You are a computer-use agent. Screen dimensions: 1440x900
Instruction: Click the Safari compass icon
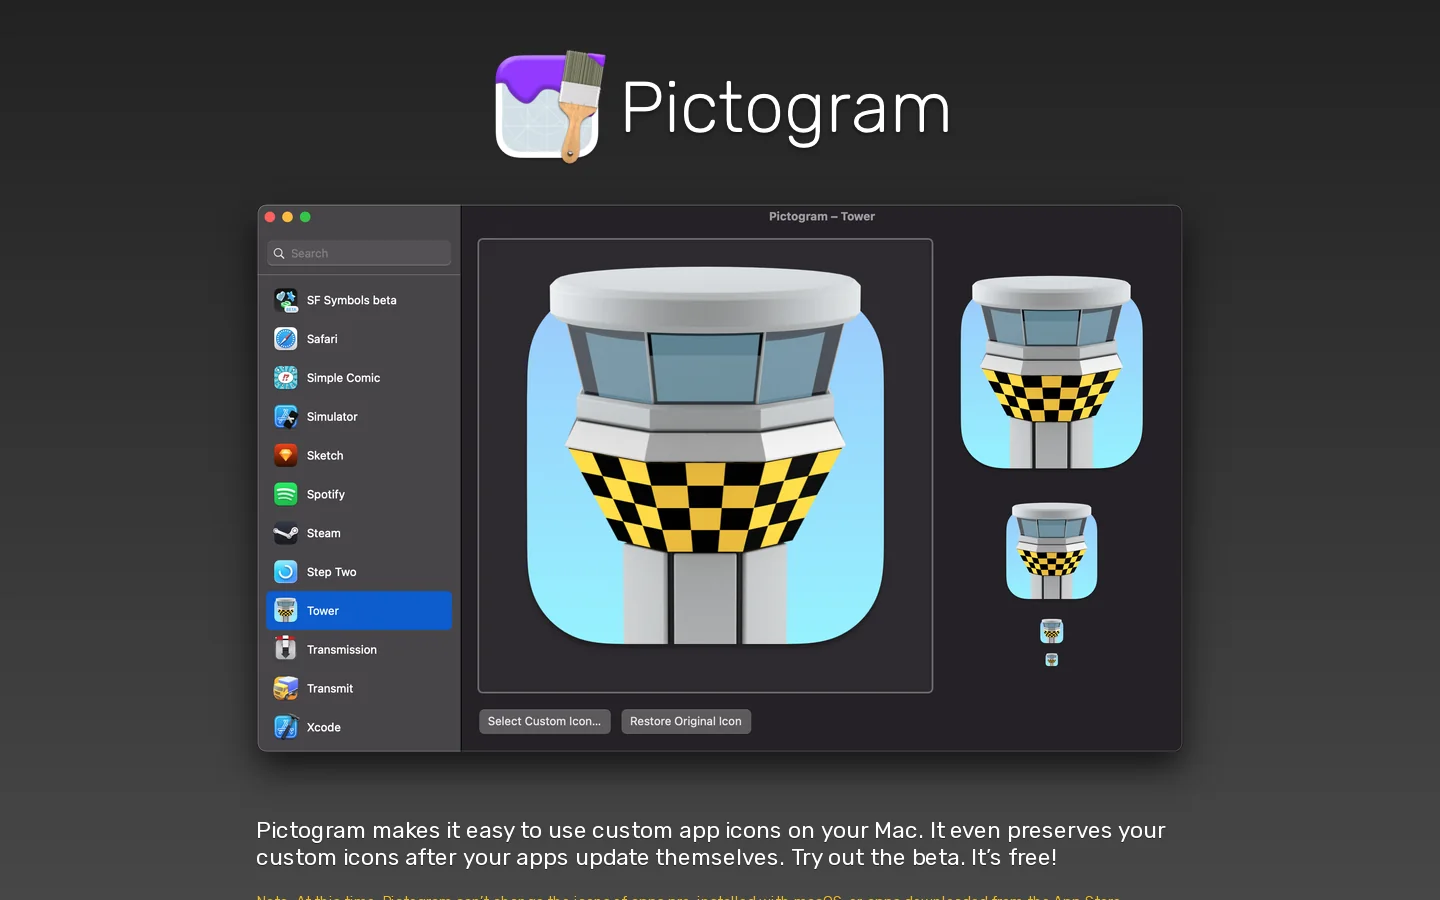click(x=286, y=339)
